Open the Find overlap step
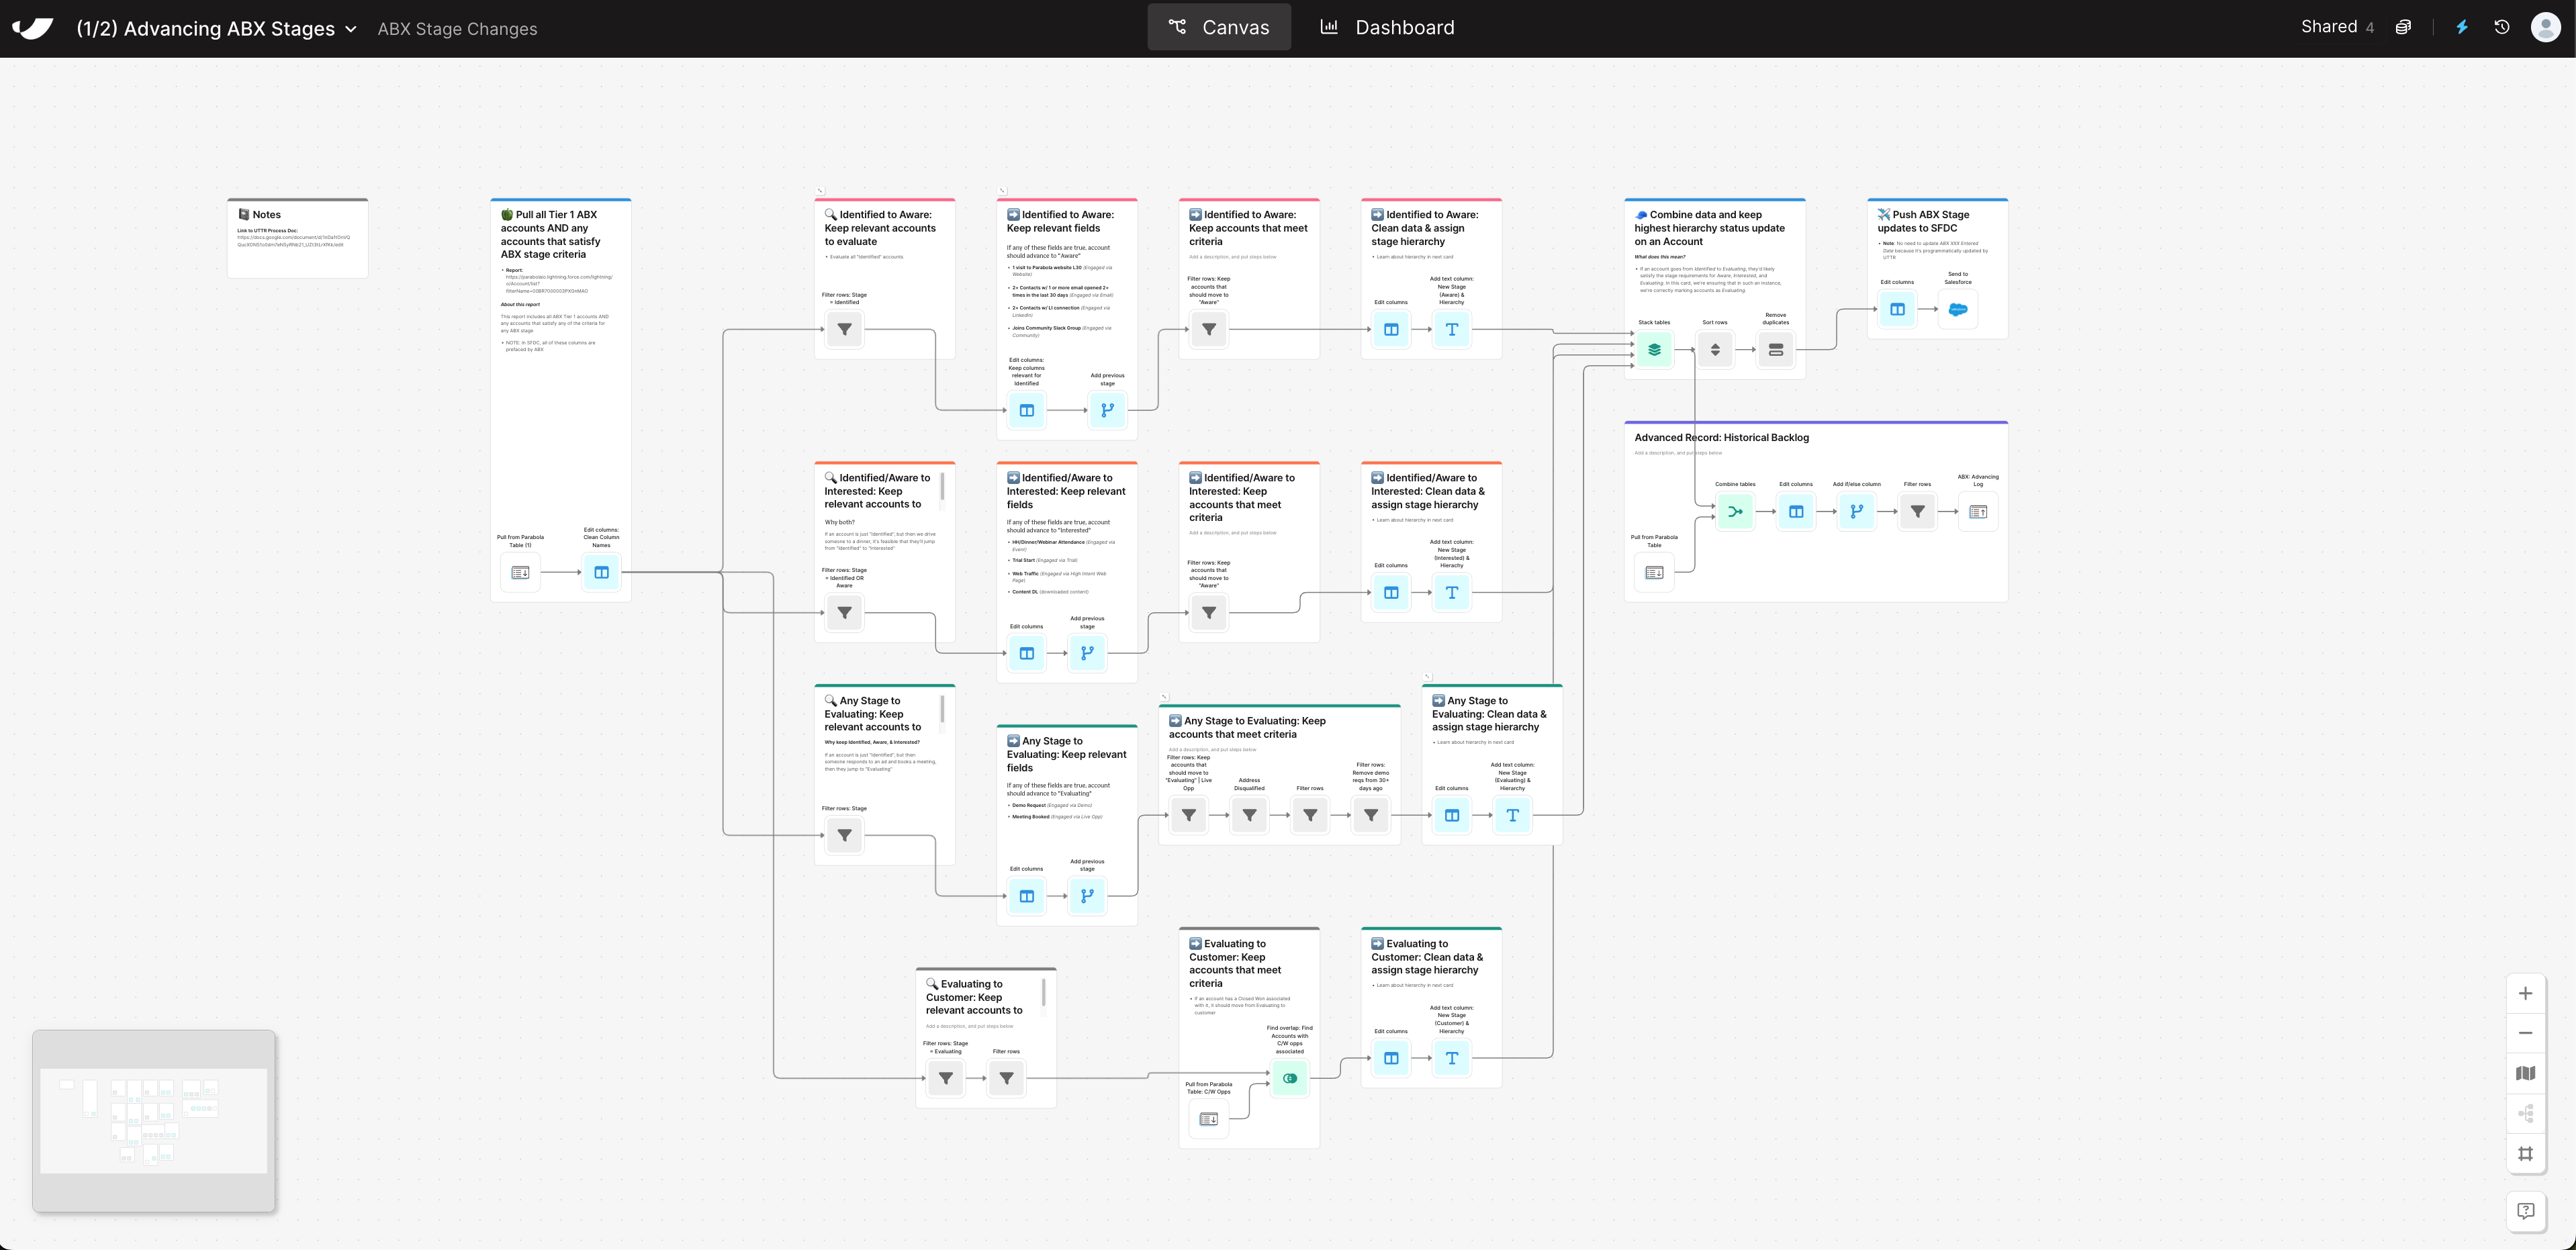 (1289, 1078)
